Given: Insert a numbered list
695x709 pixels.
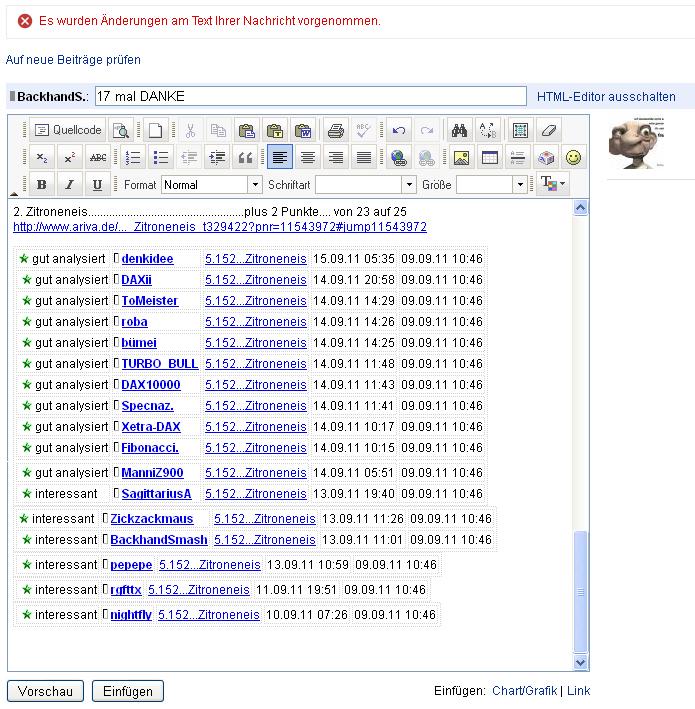Looking at the screenshot, I should click(133, 157).
